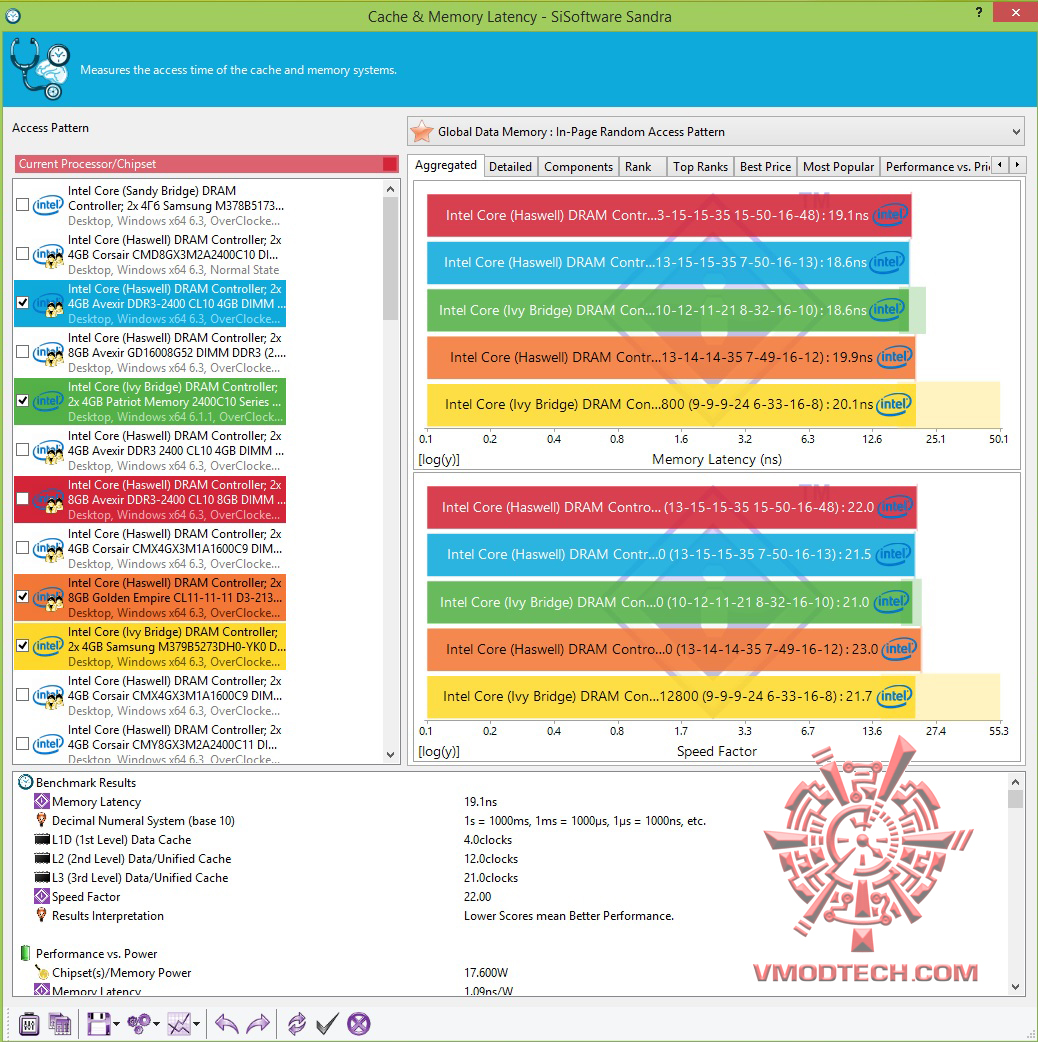Click the orange Haswell 23.0 speed factor bar
The width and height of the screenshot is (1038, 1042).
click(674, 649)
